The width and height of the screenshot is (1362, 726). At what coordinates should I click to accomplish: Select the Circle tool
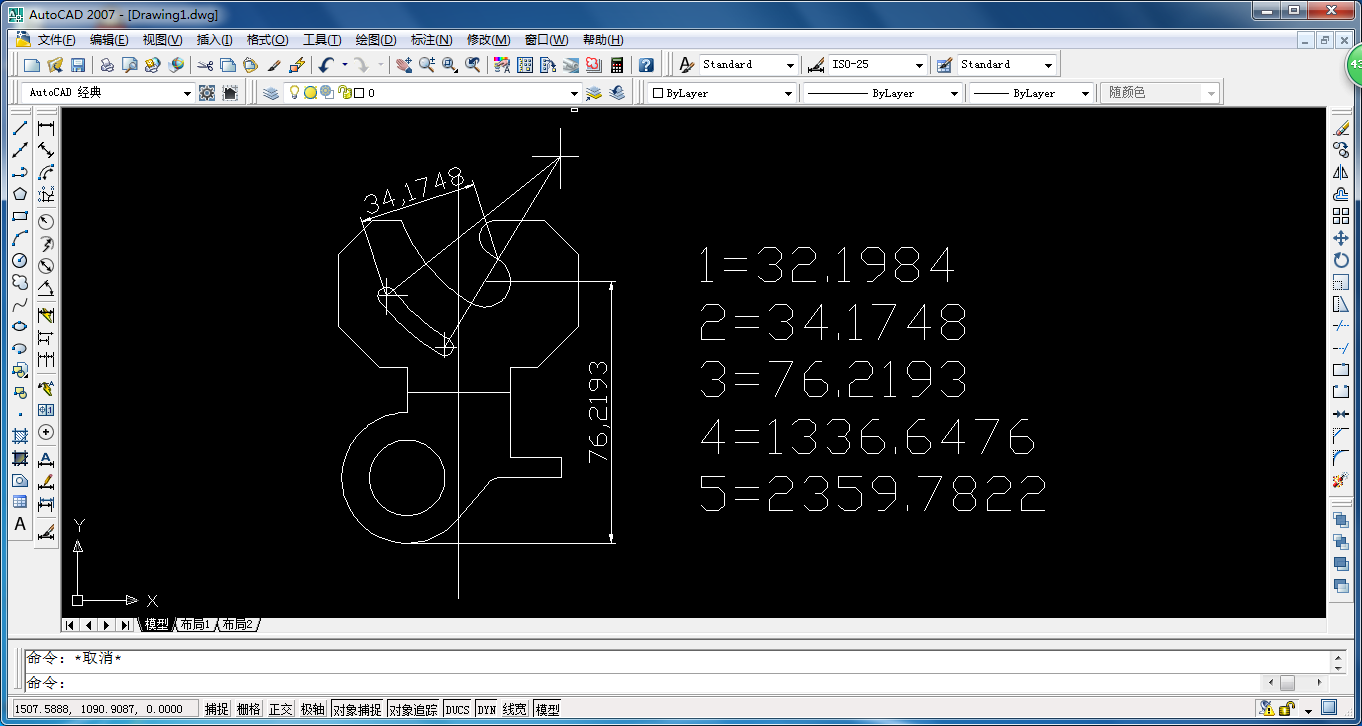18,260
